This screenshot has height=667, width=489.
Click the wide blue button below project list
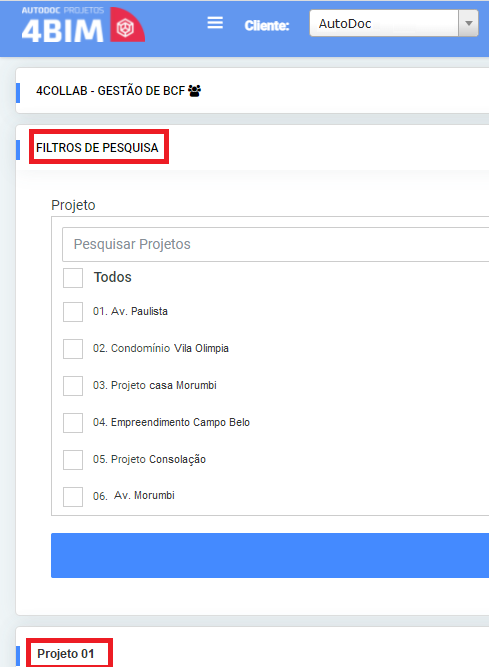pyautogui.click(x=270, y=555)
